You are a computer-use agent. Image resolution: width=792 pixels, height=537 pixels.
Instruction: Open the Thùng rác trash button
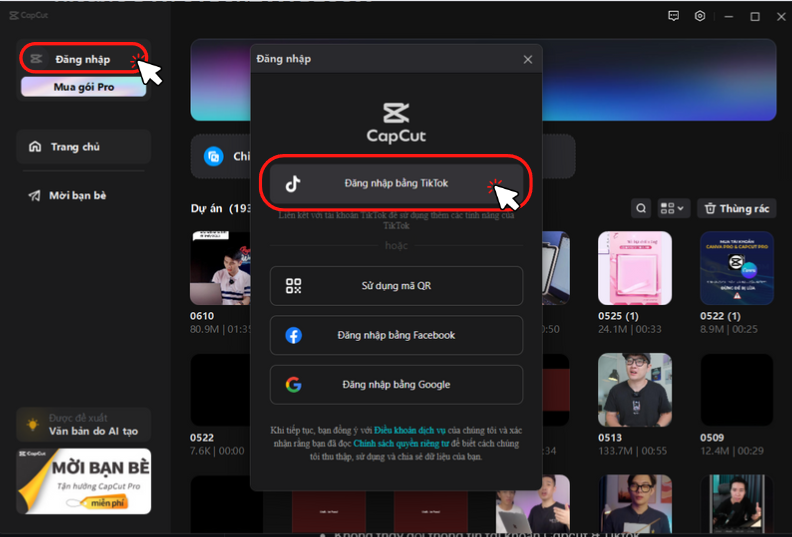[737, 208]
